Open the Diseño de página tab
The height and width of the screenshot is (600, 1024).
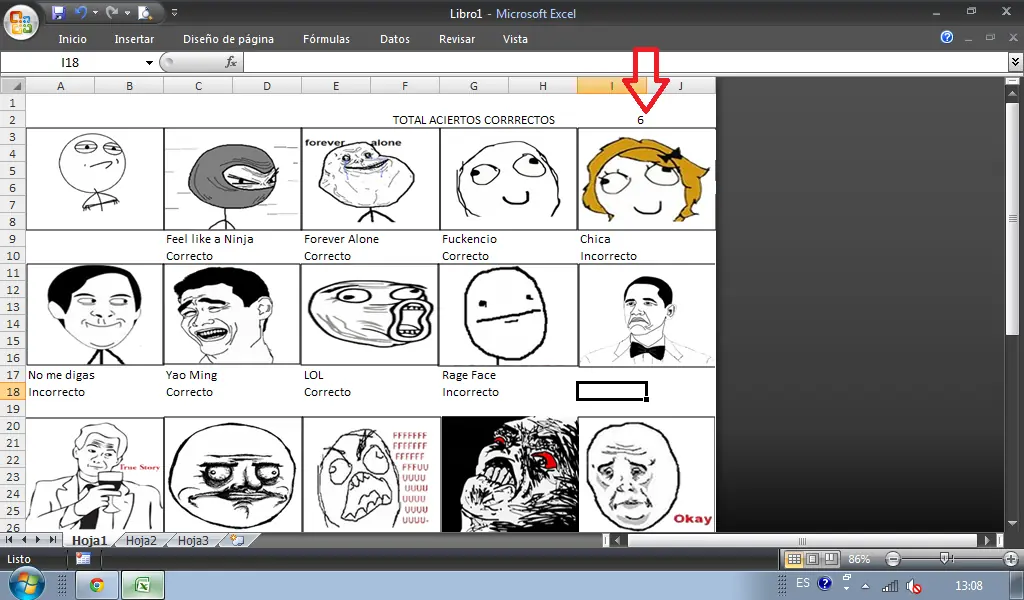click(x=228, y=39)
